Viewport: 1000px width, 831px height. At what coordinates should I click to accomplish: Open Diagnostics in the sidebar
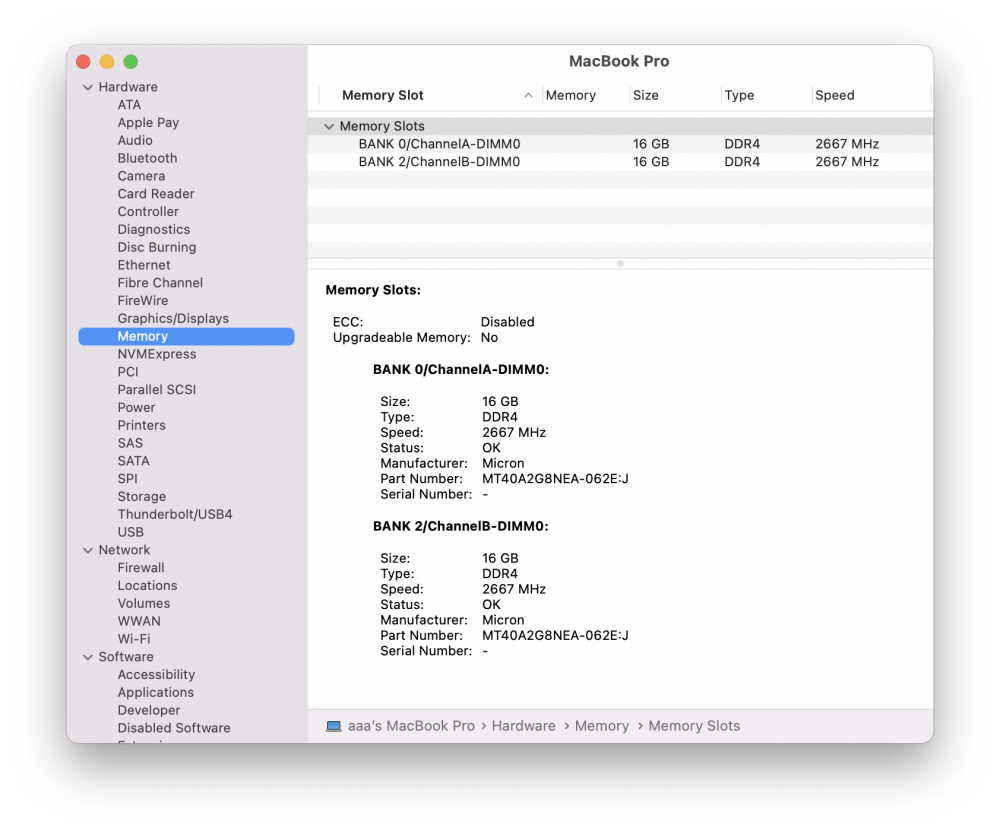(x=154, y=230)
